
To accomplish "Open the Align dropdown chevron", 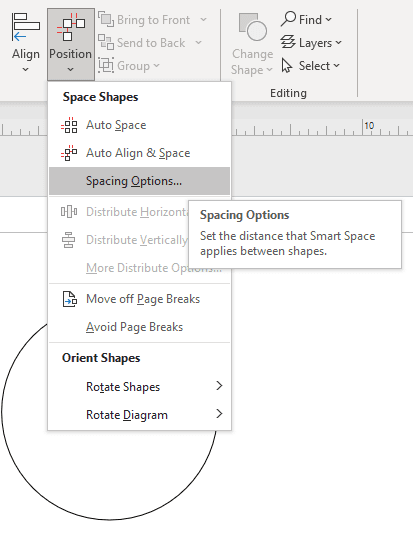I will [25, 70].
